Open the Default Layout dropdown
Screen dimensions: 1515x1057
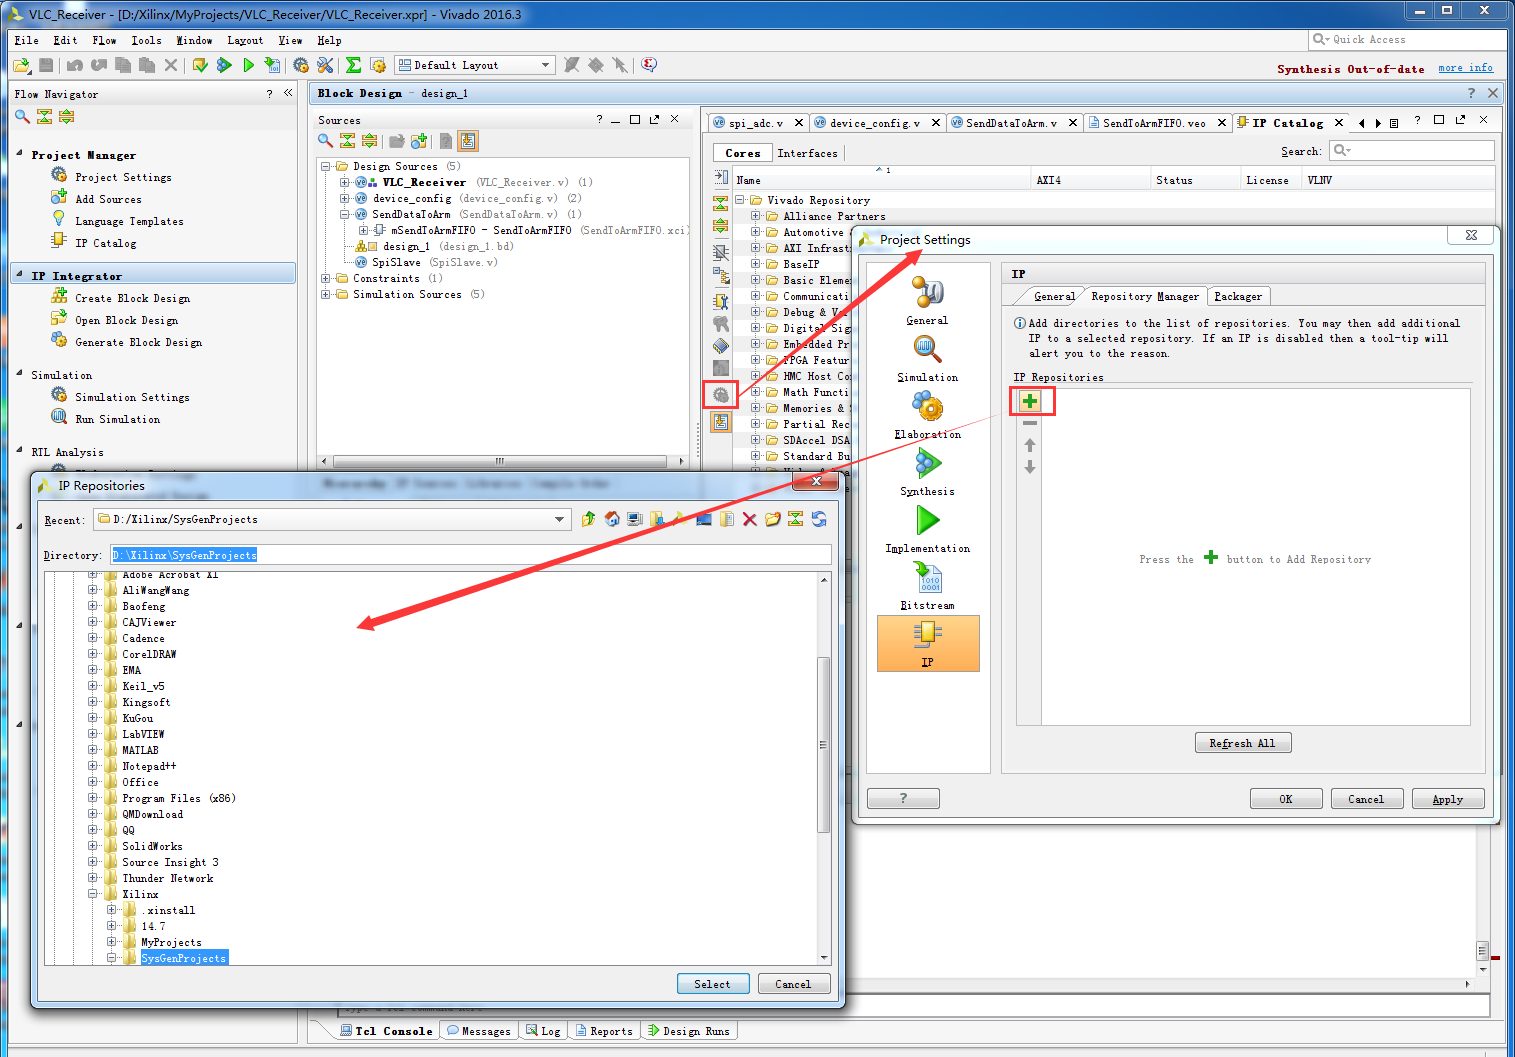tap(545, 65)
